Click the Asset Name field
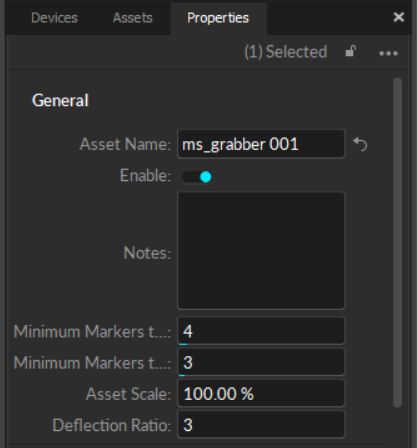 (x=261, y=144)
